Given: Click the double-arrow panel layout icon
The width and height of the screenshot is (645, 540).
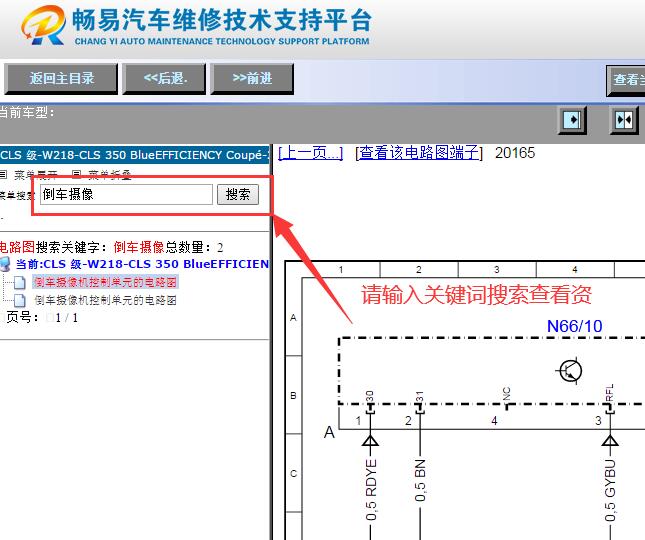Looking at the screenshot, I should pos(624,120).
